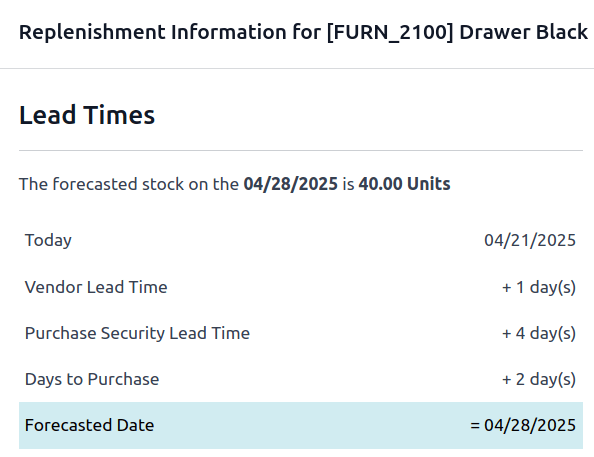
Task: Select the Lead Times section heading
Action: click(x=87, y=115)
